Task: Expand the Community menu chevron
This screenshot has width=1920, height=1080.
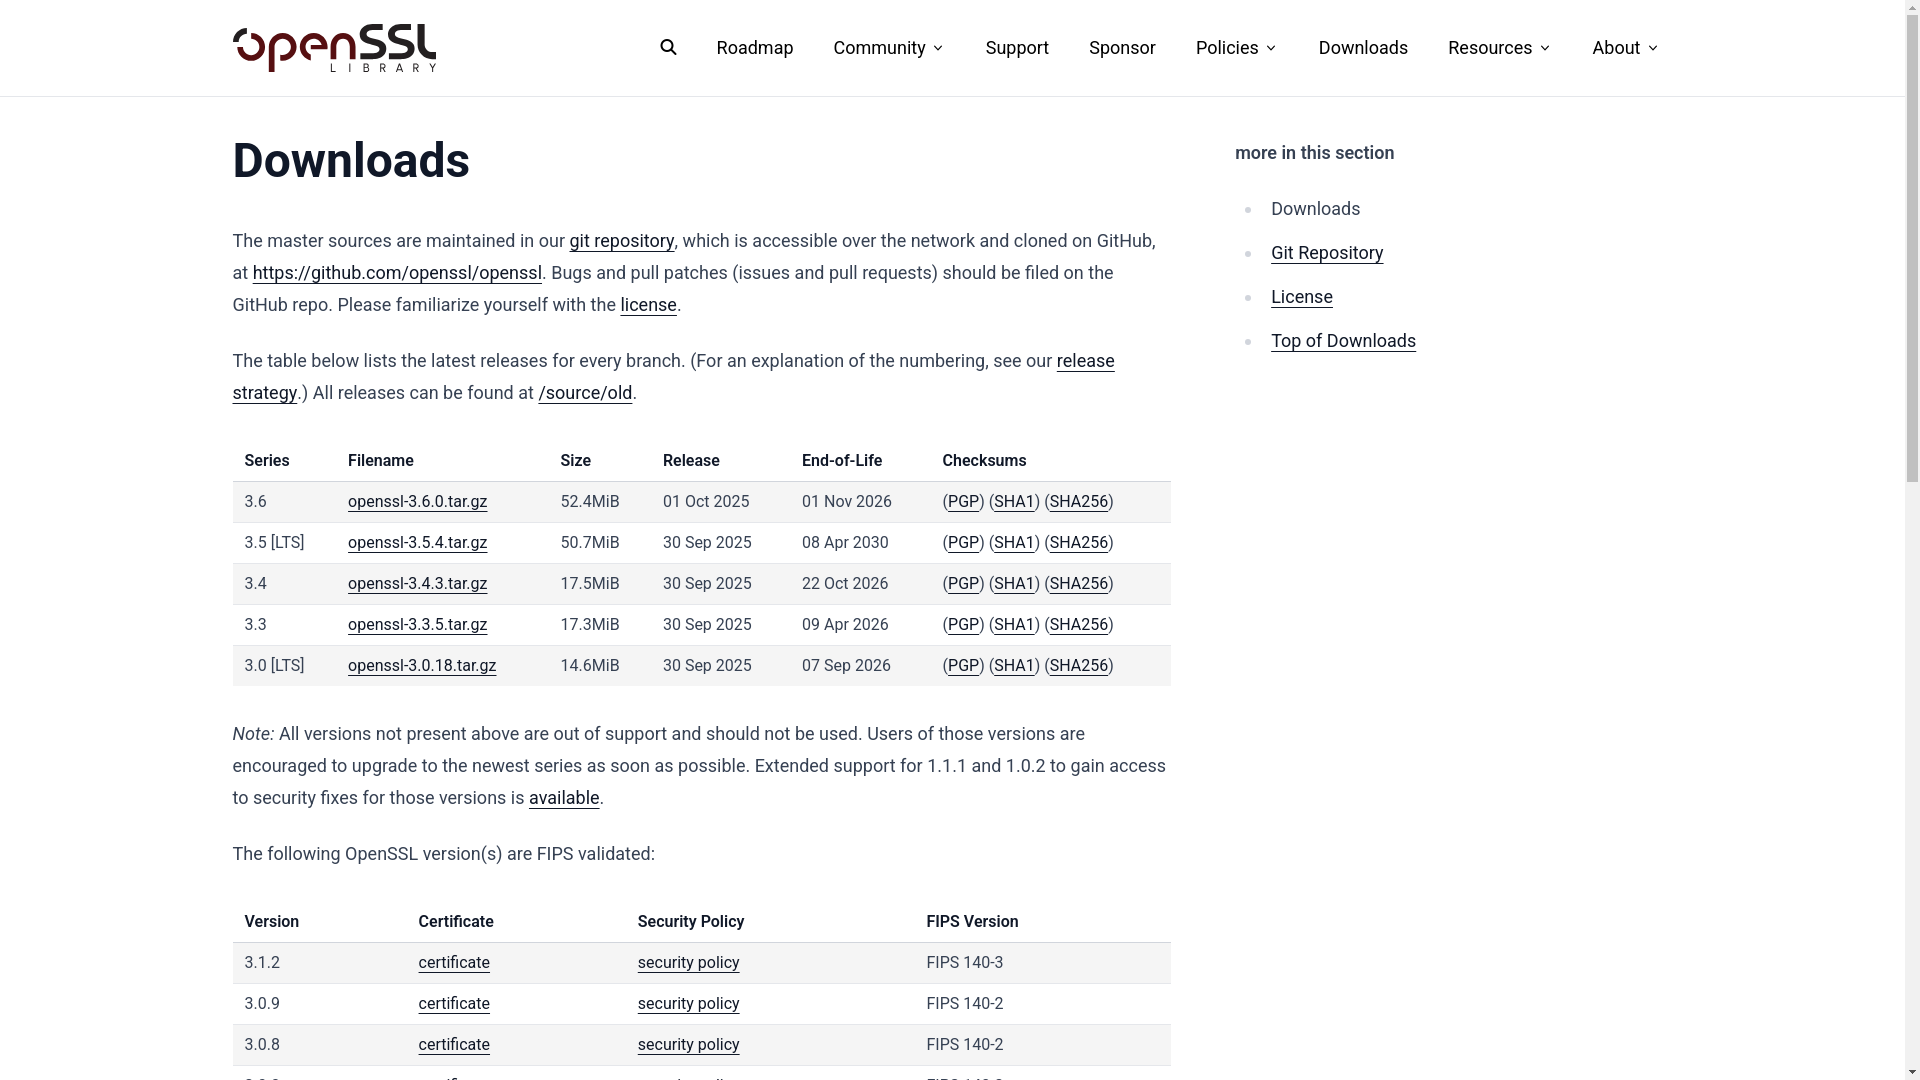Action: pyautogui.click(x=938, y=48)
